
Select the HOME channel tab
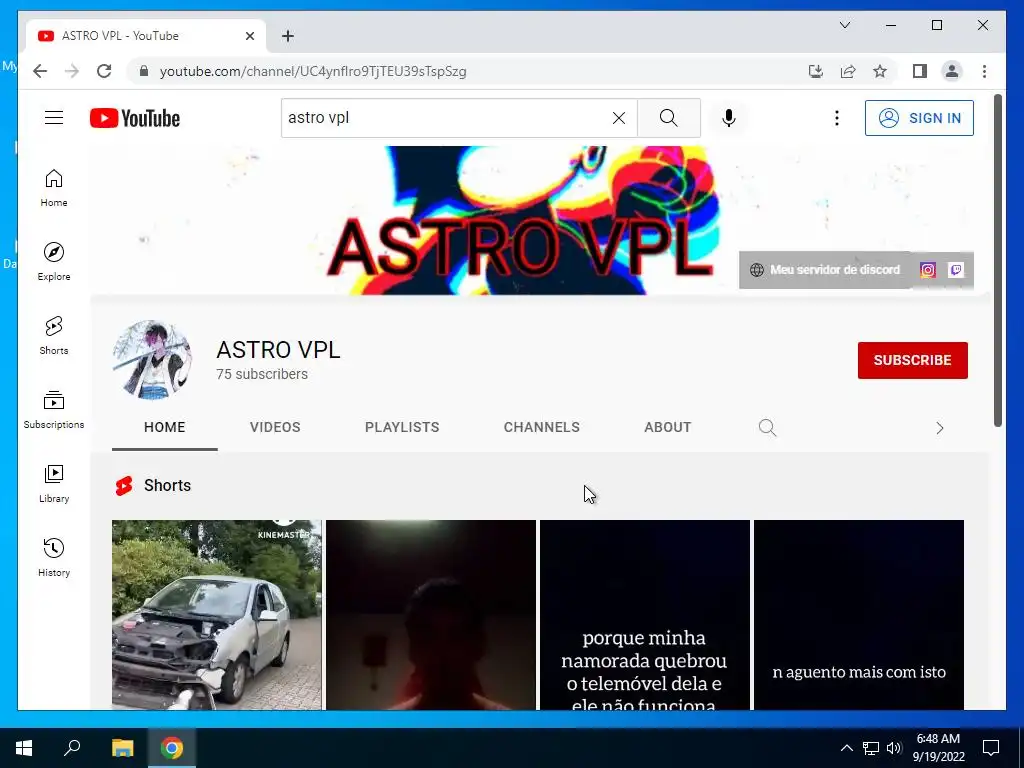click(165, 427)
